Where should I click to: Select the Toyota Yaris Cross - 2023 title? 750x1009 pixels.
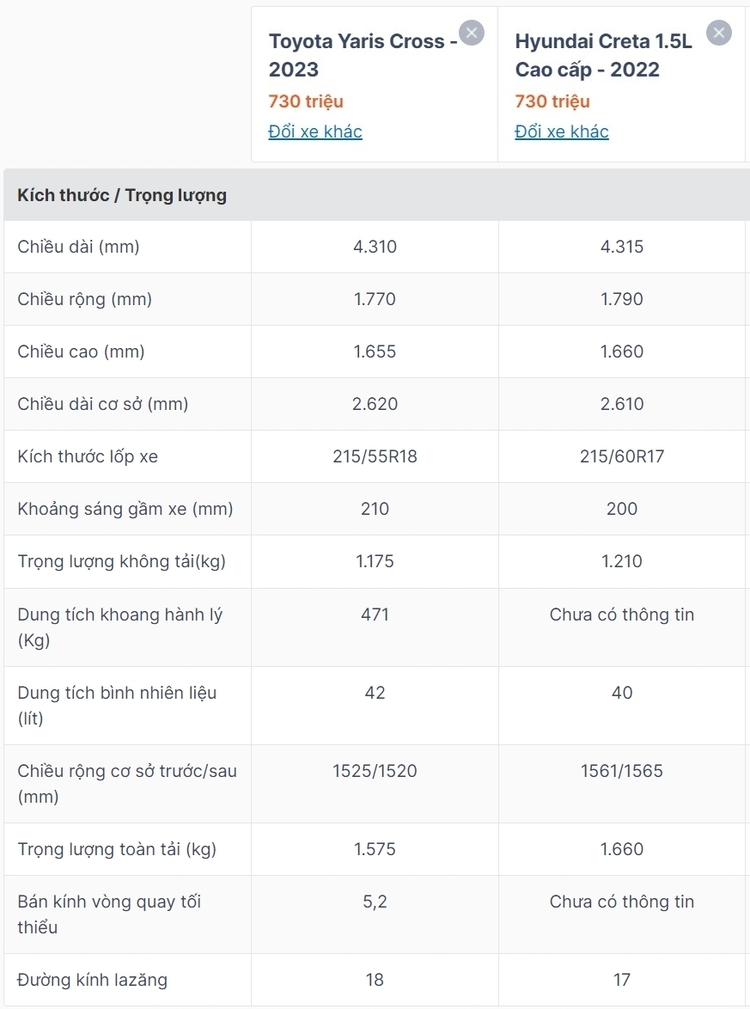tap(363, 55)
